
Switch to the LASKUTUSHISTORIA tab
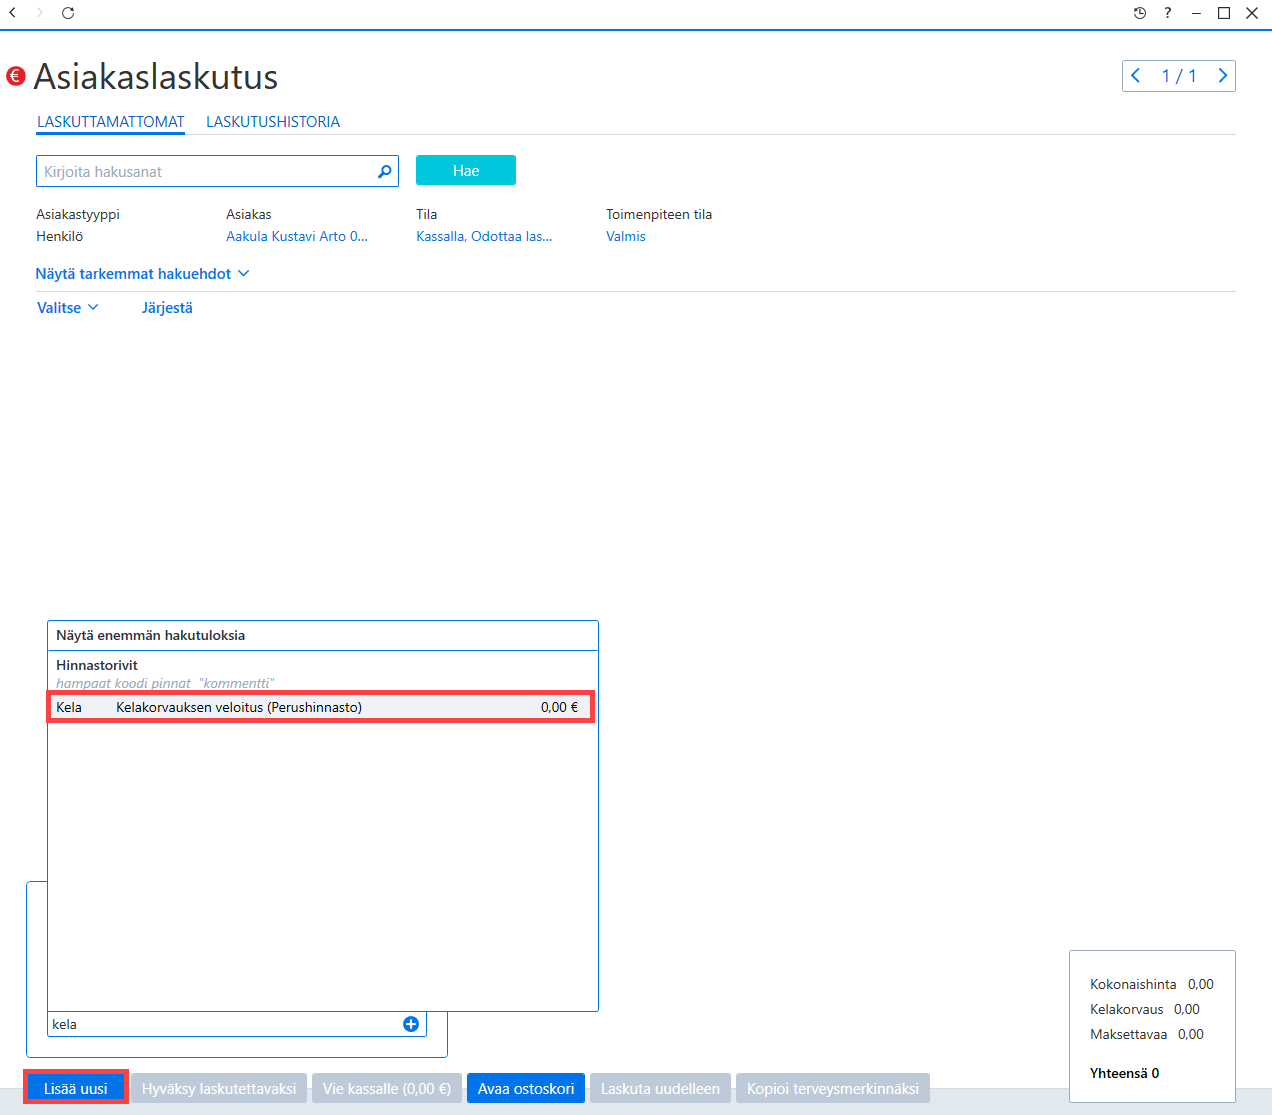[x=273, y=122]
